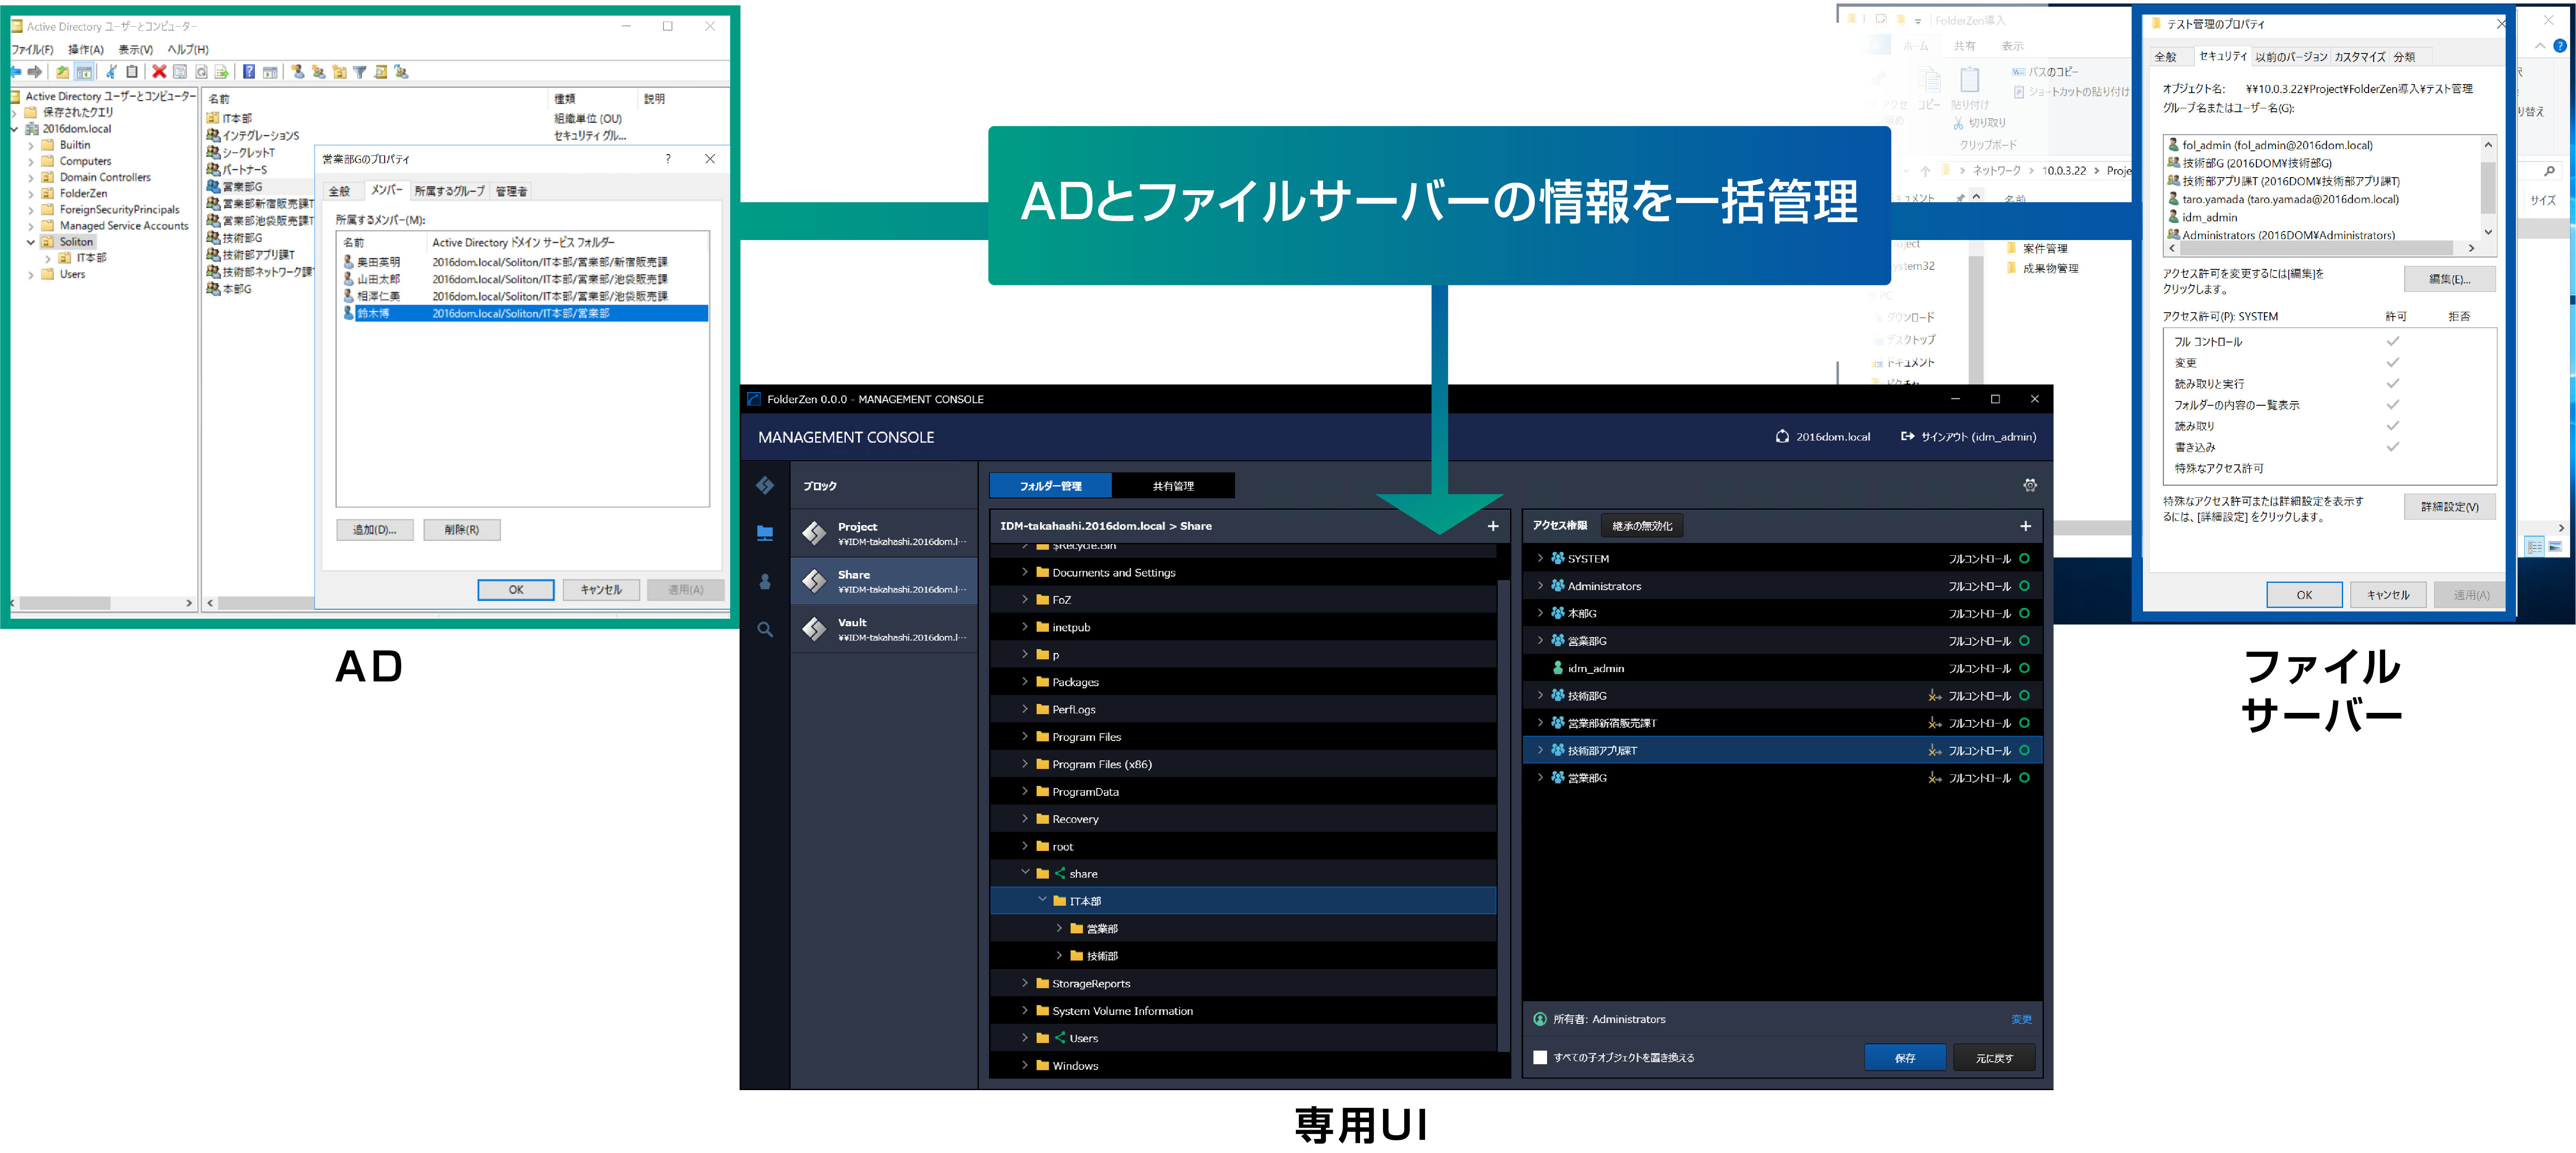Expand Documents and Settings folder in FolderZen

point(1025,572)
